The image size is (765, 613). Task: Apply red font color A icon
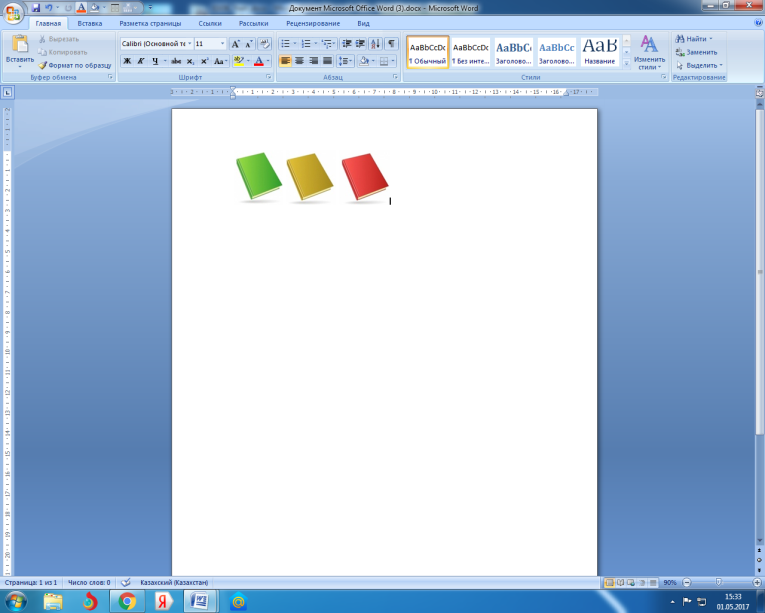coord(259,61)
